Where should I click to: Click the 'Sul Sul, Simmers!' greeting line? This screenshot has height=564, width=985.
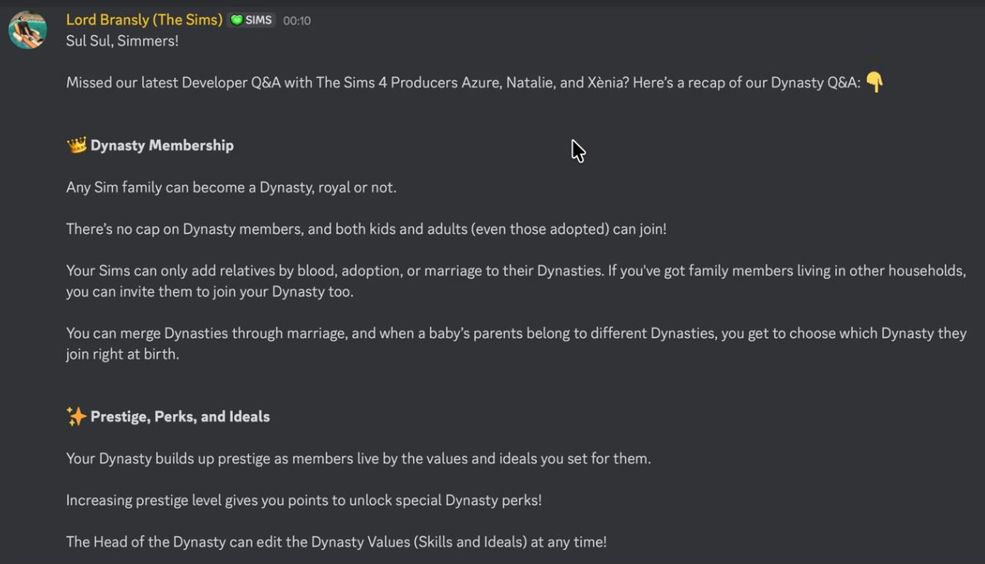click(x=122, y=41)
